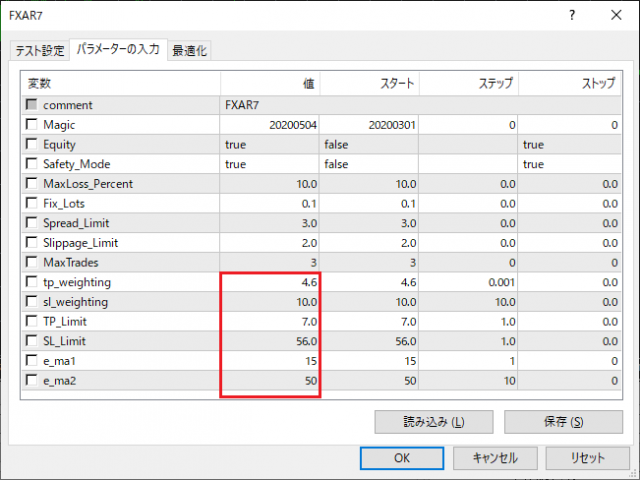Click the 値 column header

270,84
